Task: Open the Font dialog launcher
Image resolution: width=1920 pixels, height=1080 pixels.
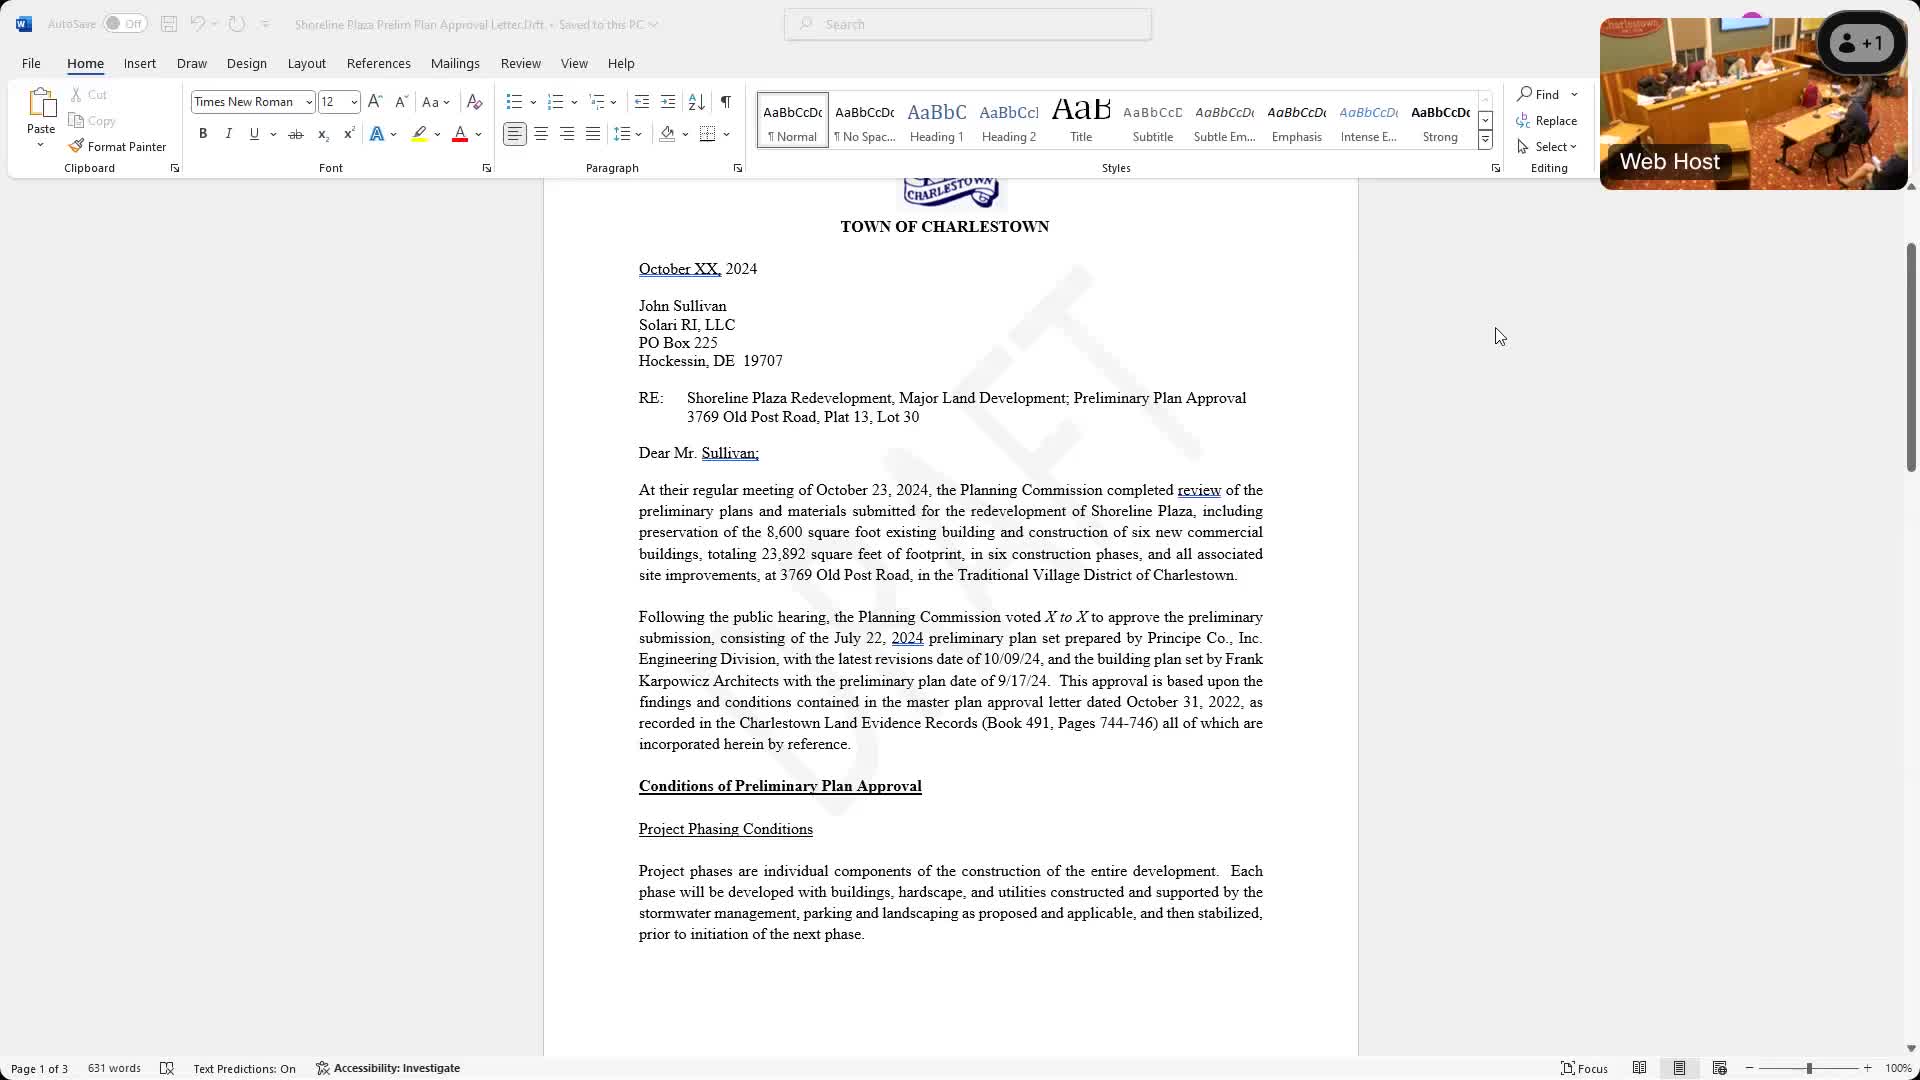Action: pos(487,168)
